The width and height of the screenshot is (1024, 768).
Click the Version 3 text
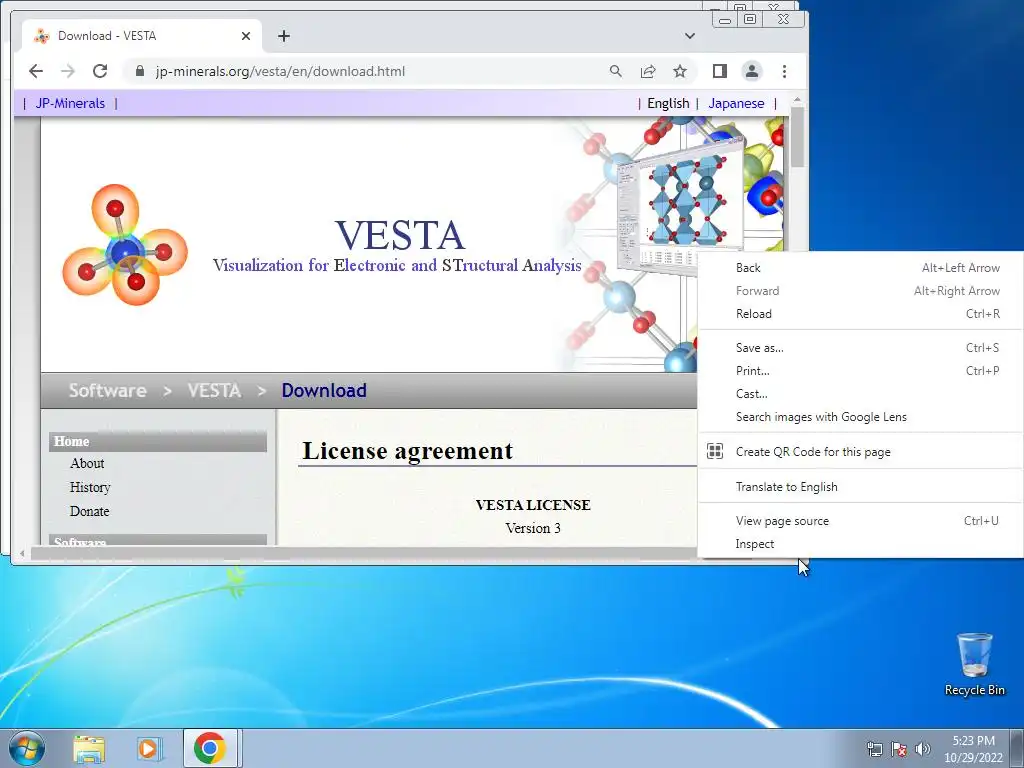(x=533, y=528)
